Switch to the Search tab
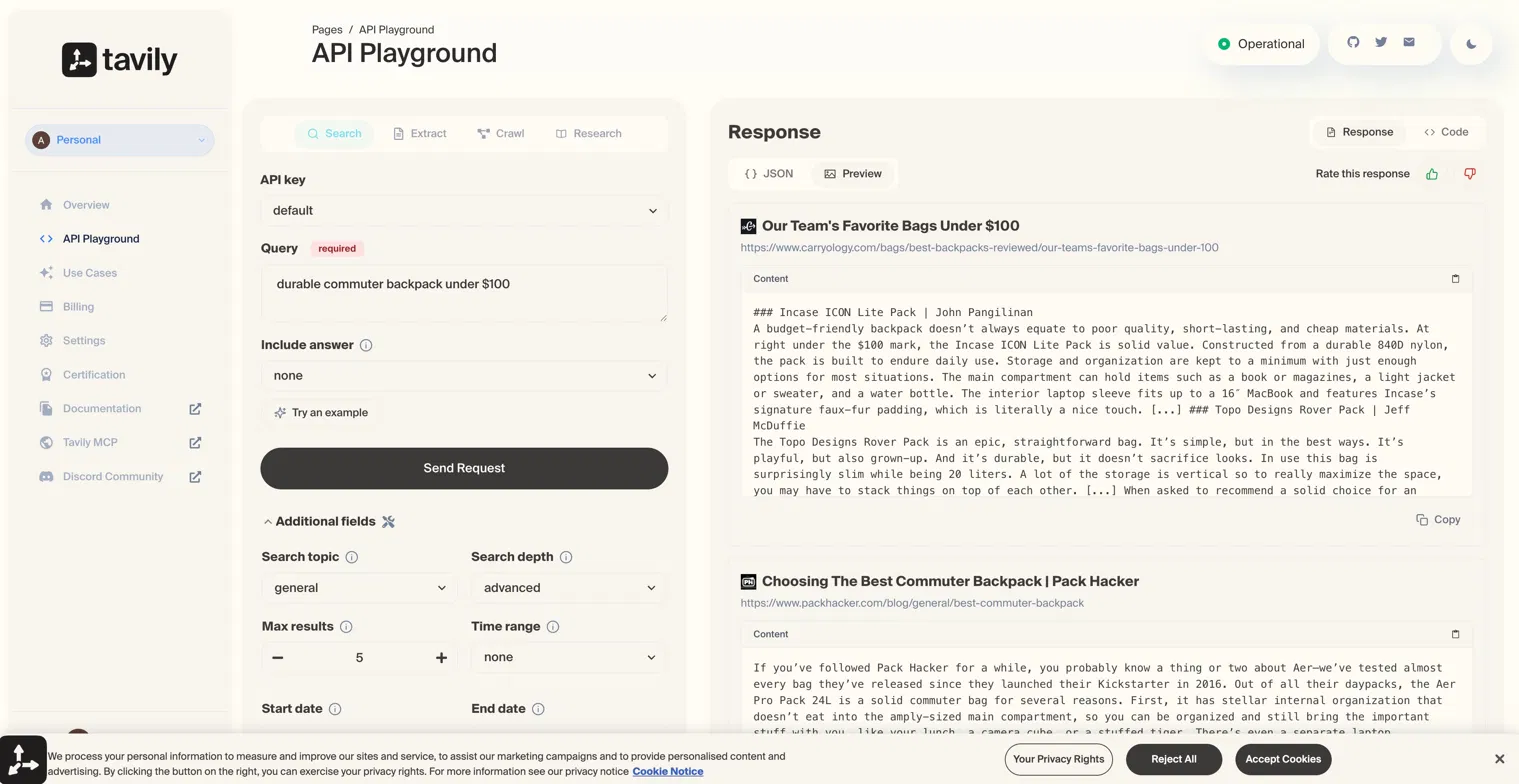The image size is (1519, 784). tap(334, 133)
